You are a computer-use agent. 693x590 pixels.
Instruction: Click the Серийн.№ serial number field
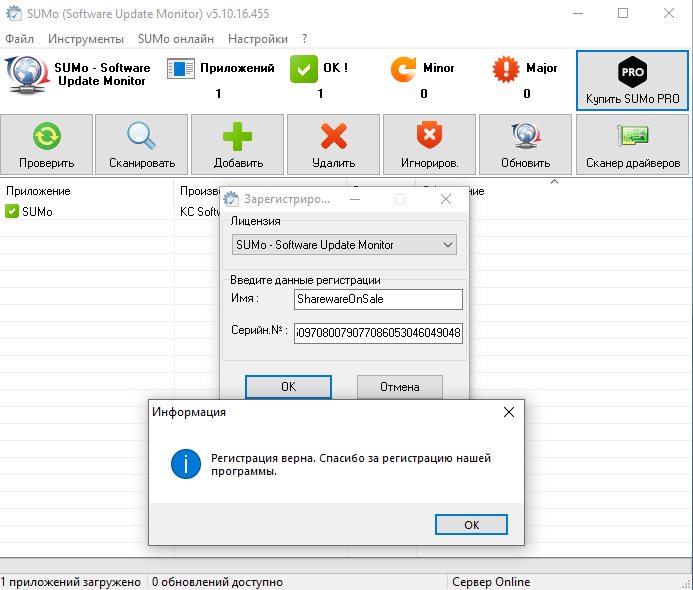point(378,333)
